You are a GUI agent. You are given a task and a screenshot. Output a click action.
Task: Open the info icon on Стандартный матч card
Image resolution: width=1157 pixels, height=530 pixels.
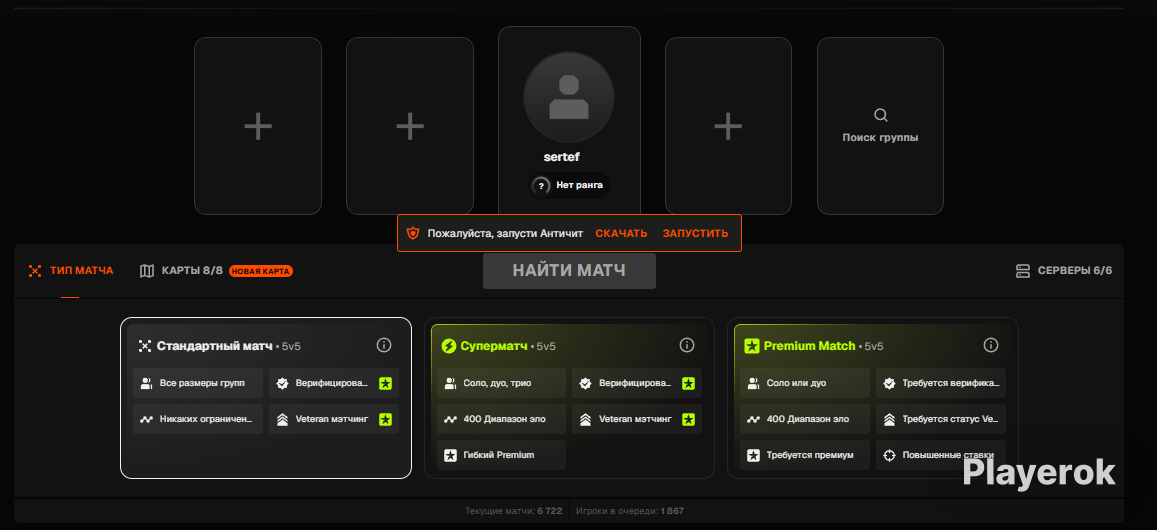coord(384,345)
